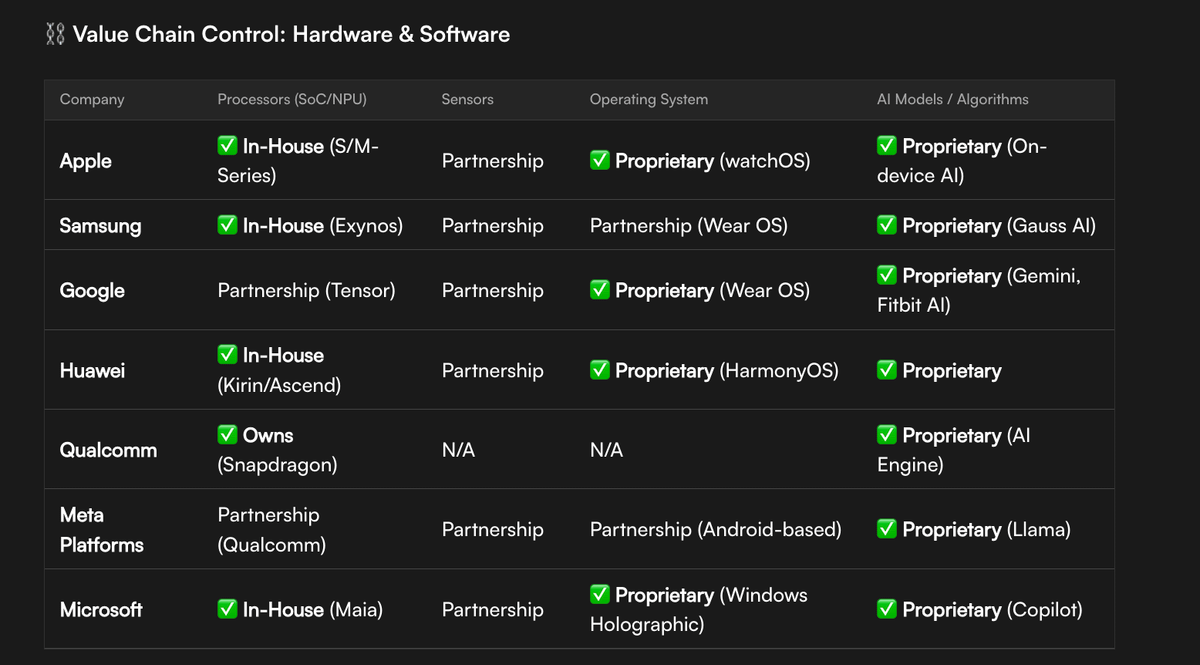Select the Microsoft company cell

pyautogui.click(x=101, y=610)
